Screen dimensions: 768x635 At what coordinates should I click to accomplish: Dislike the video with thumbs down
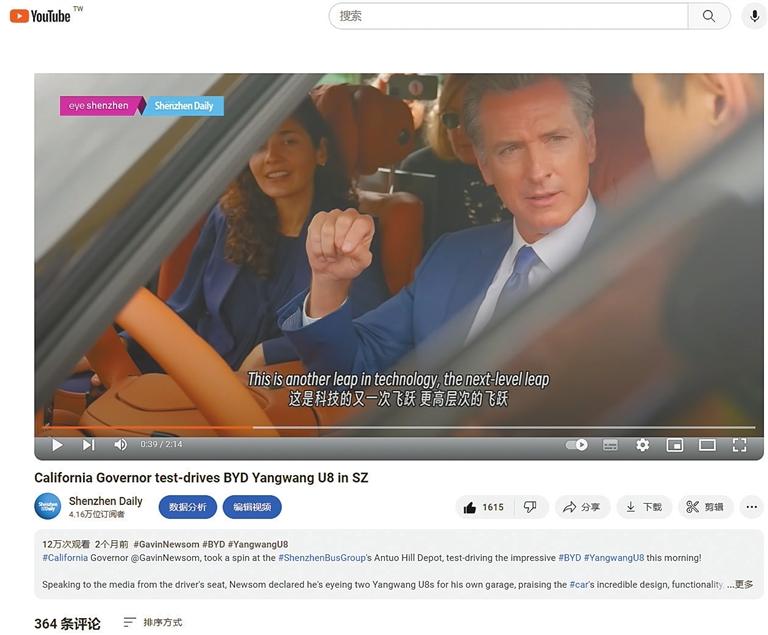531,507
